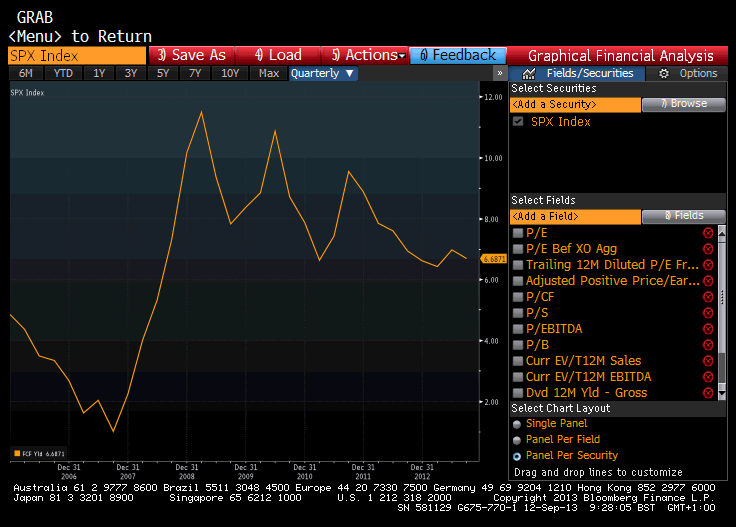Click the Fields/Securities chart icon
Viewport: 736px width, 527px height.
point(529,73)
